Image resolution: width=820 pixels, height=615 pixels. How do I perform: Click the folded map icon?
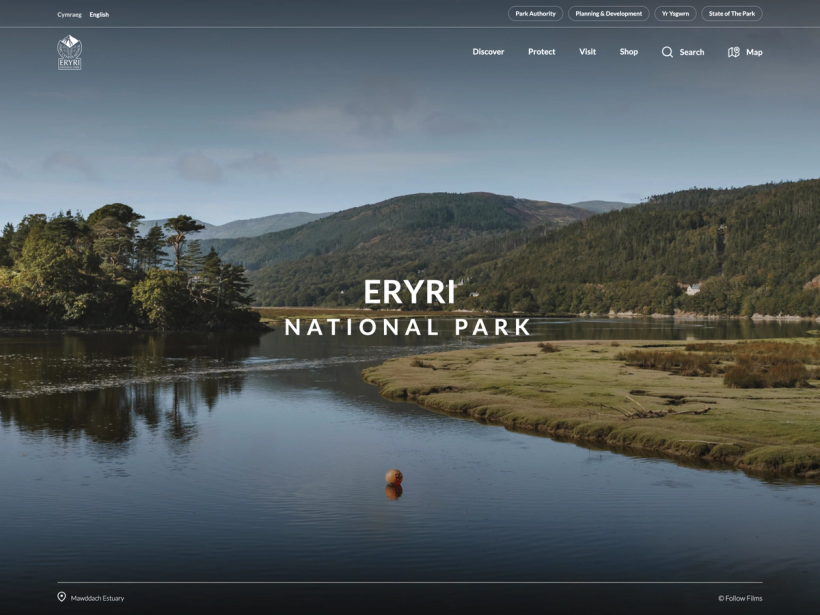pos(734,52)
